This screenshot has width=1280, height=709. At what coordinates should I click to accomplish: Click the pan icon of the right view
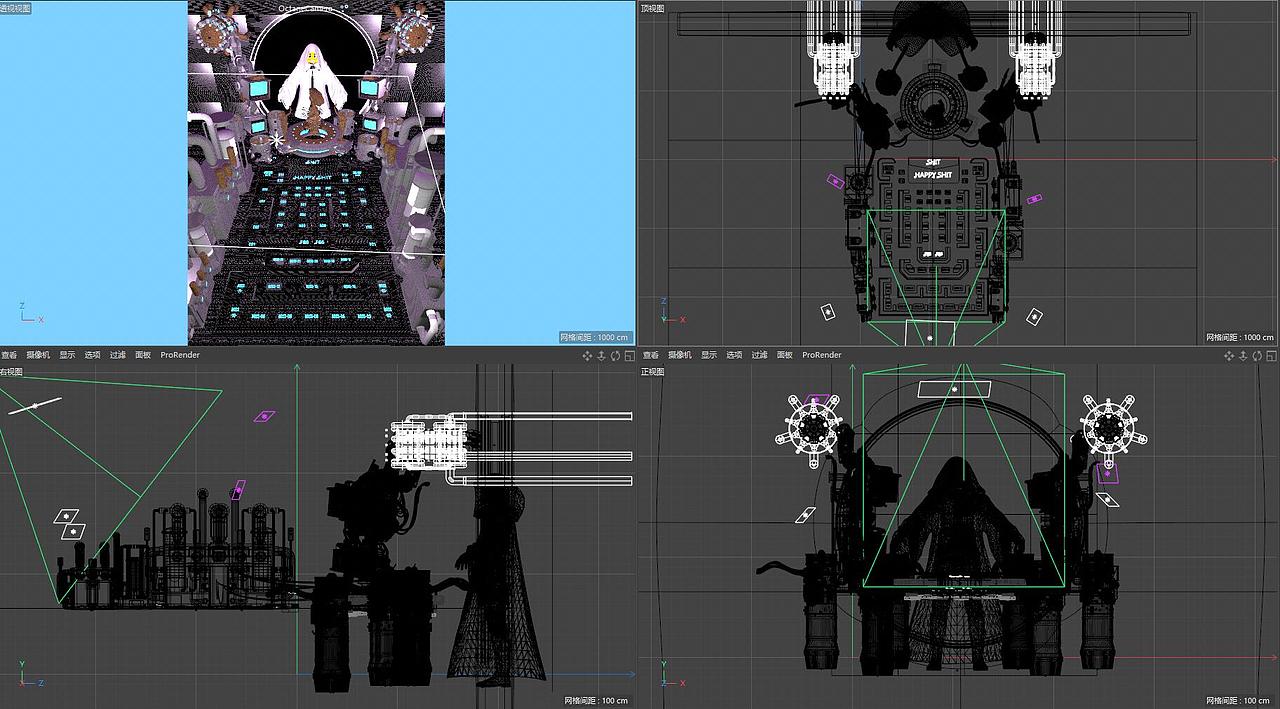pos(587,355)
